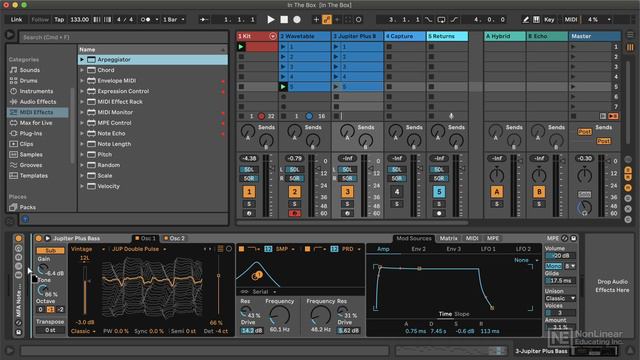This screenshot has height=360, width=640.
Task: Enable MIDI Arrangement Overdub plus icon
Action: pos(316,19)
